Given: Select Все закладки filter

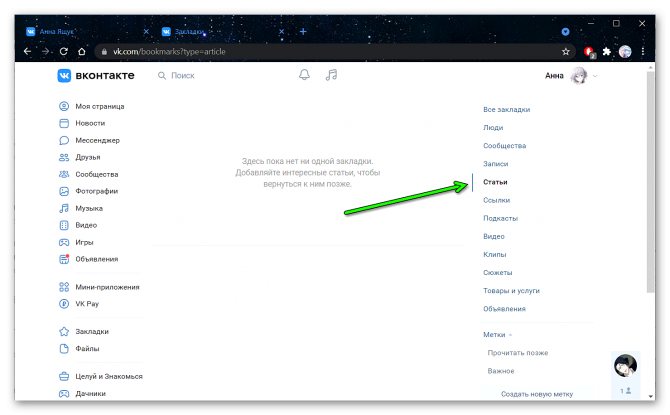Looking at the screenshot, I should click(x=506, y=110).
